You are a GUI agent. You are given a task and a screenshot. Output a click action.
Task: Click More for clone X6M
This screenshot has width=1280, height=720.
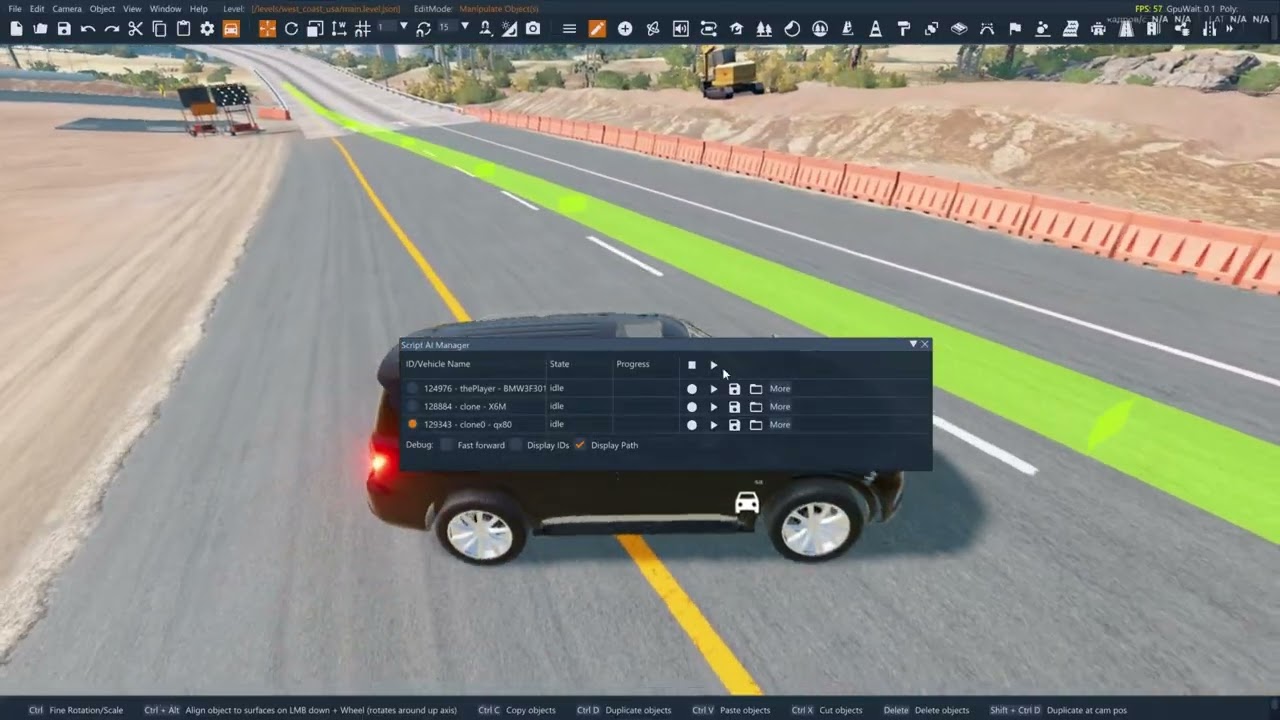[x=780, y=407]
